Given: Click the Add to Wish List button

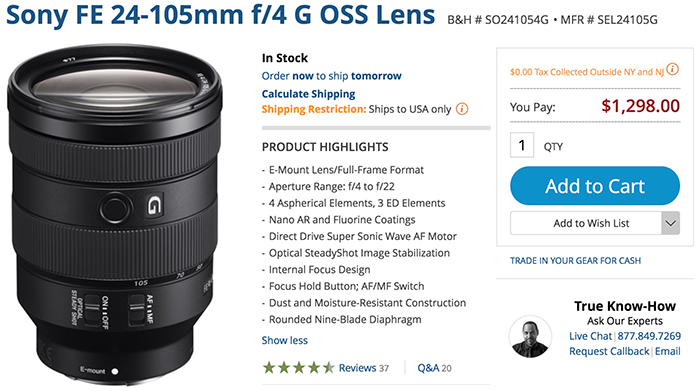Looking at the screenshot, I should [x=586, y=223].
